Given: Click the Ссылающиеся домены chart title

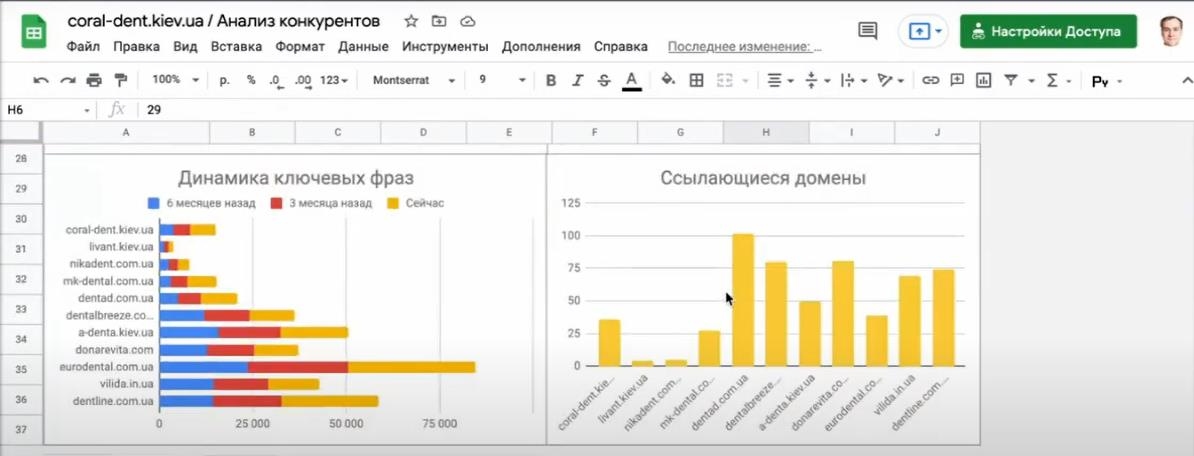Looking at the screenshot, I should (x=763, y=179).
